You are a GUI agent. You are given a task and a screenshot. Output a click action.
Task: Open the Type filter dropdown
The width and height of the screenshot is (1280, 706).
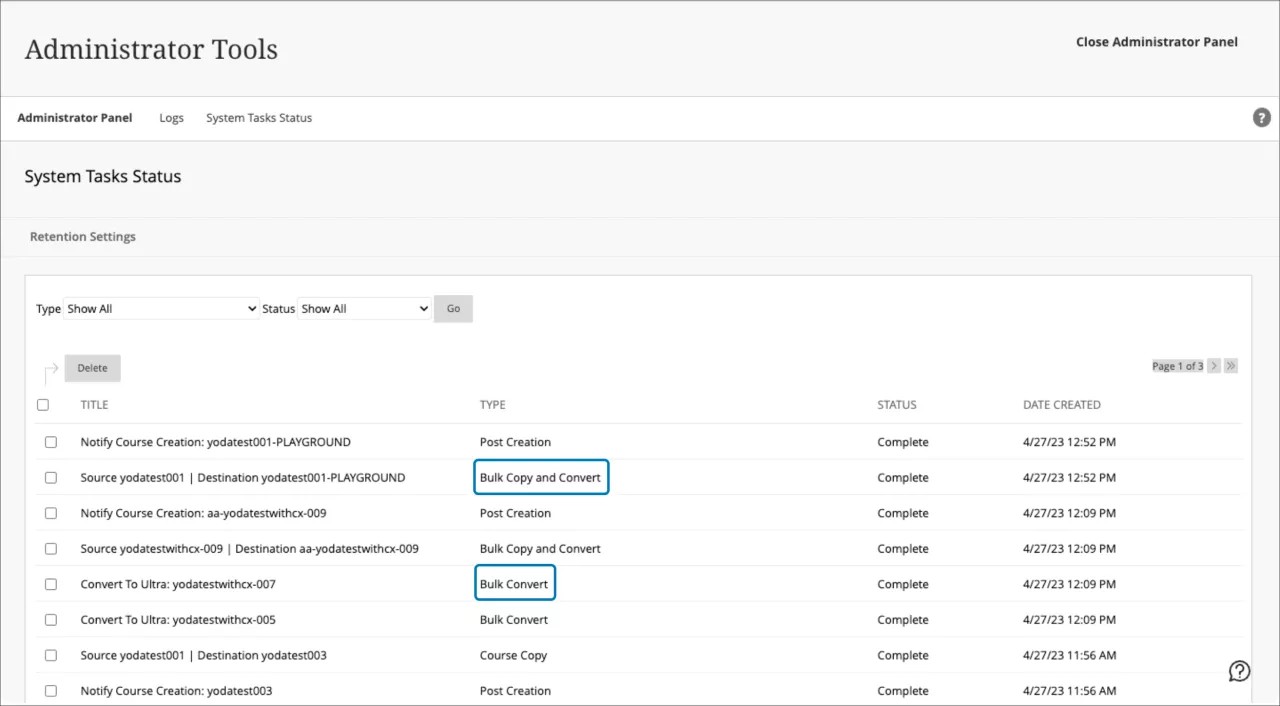tap(160, 308)
